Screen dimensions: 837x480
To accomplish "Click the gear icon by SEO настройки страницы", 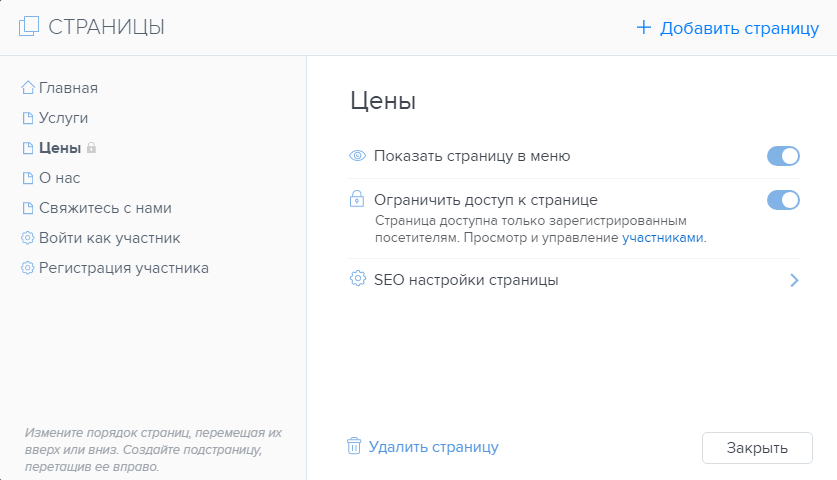I will click(x=358, y=279).
